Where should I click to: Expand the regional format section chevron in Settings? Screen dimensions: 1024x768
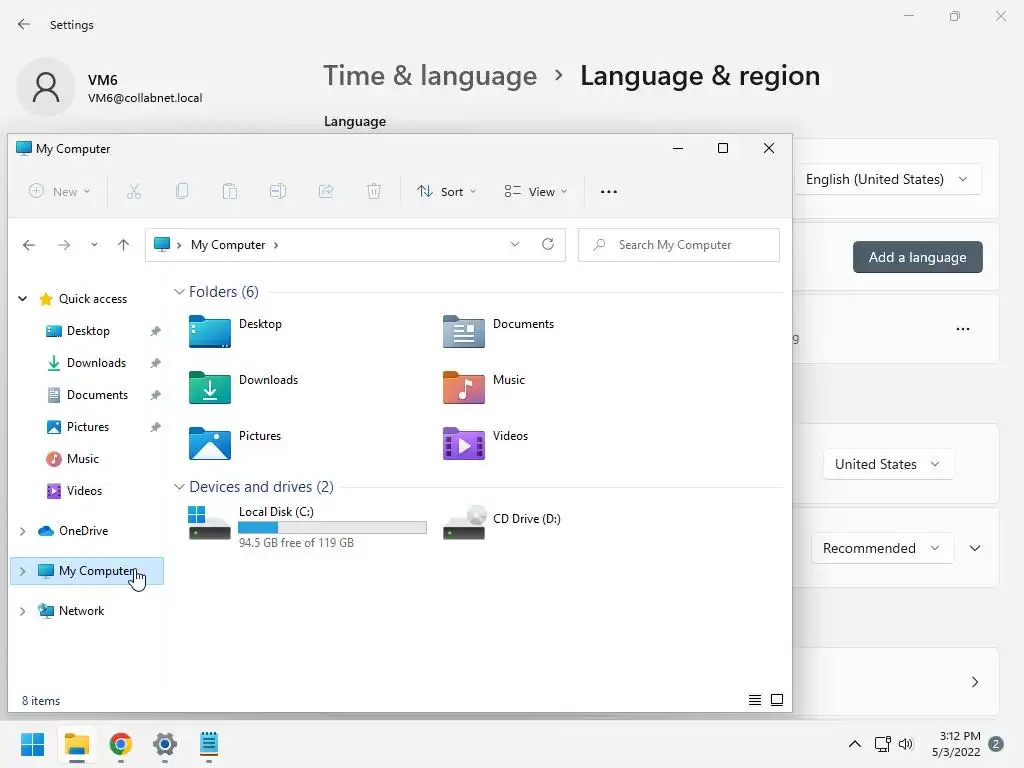975,548
